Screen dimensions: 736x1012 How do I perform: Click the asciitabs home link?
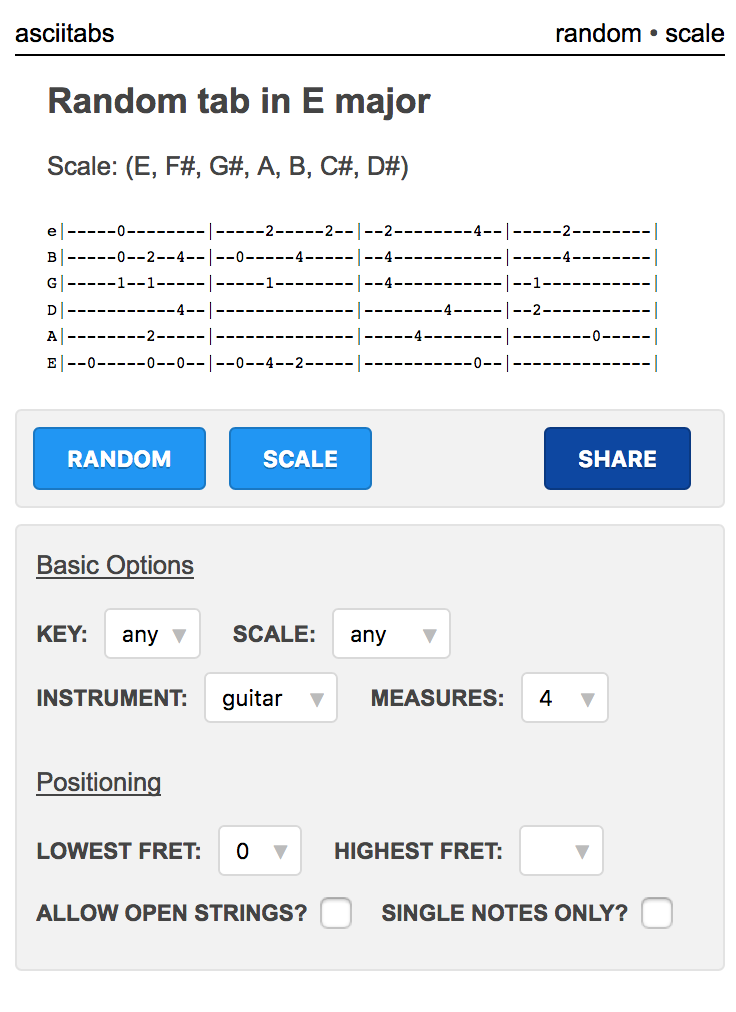[65, 34]
